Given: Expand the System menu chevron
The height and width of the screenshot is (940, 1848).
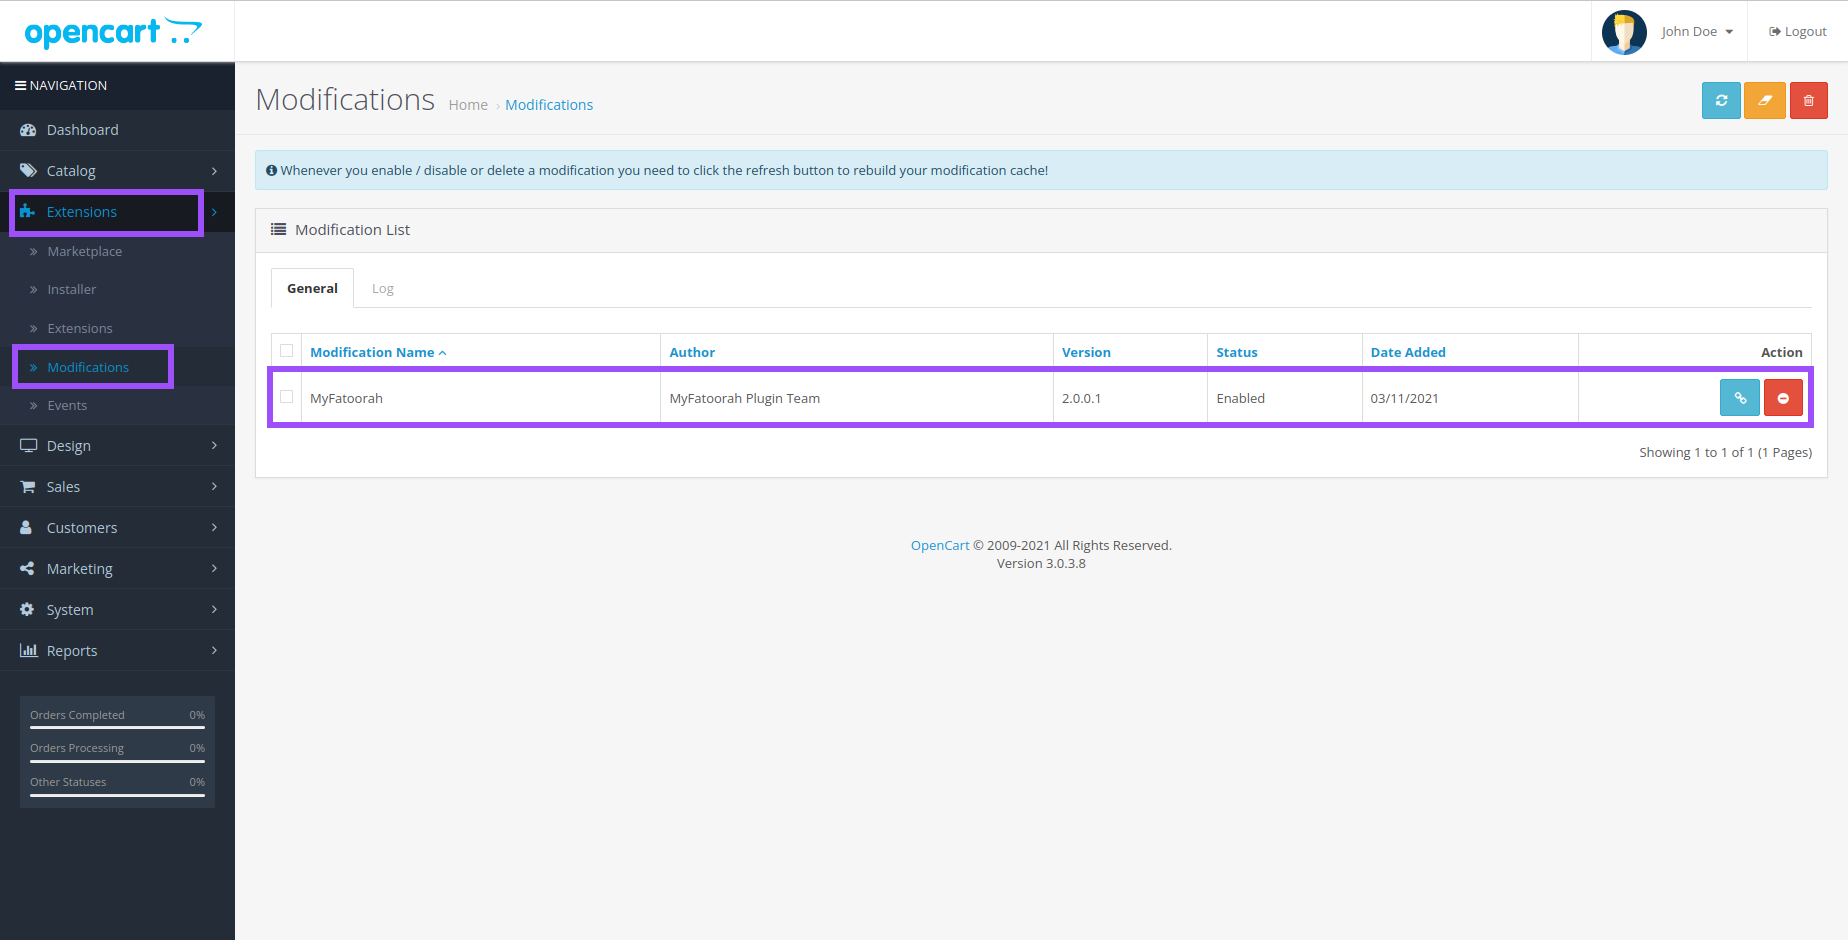Looking at the screenshot, I should (214, 610).
